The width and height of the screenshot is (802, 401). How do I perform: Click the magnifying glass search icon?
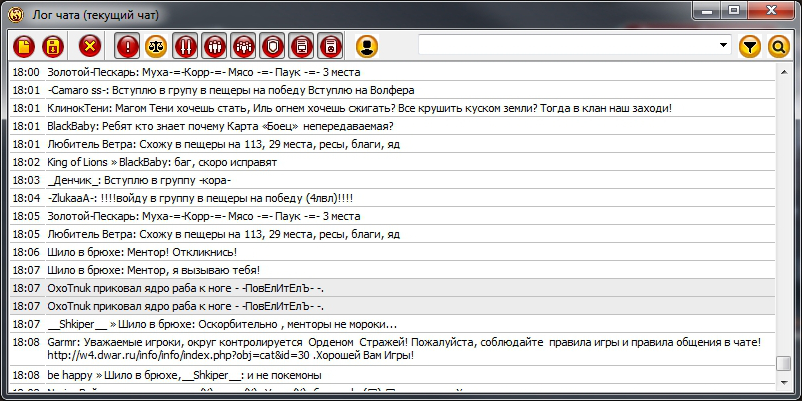(x=778, y=46)
